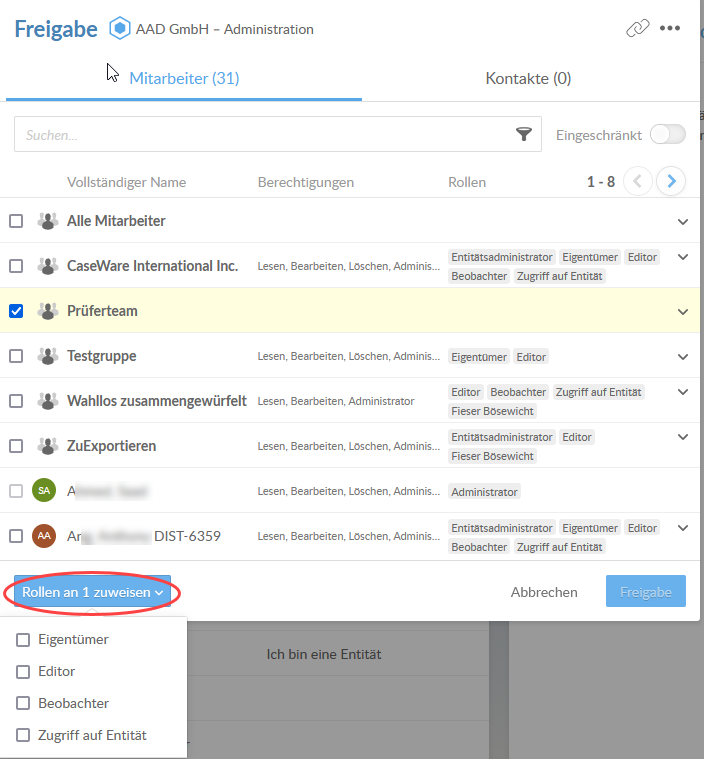Image resolution: width=704 pixels, height=759 pixels.
Task: Expand the Prüferteam row chevron
Action: pos(683,312)
